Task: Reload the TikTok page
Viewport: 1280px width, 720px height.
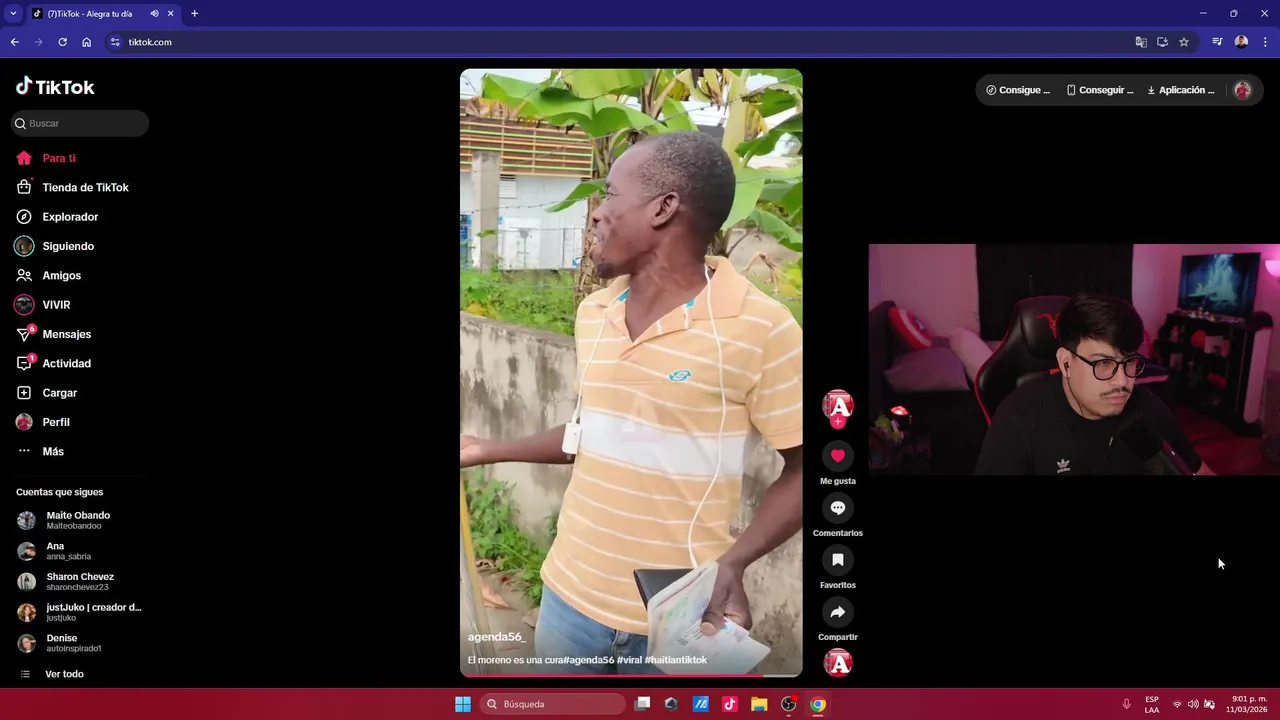Action: (x=62, y=42)
